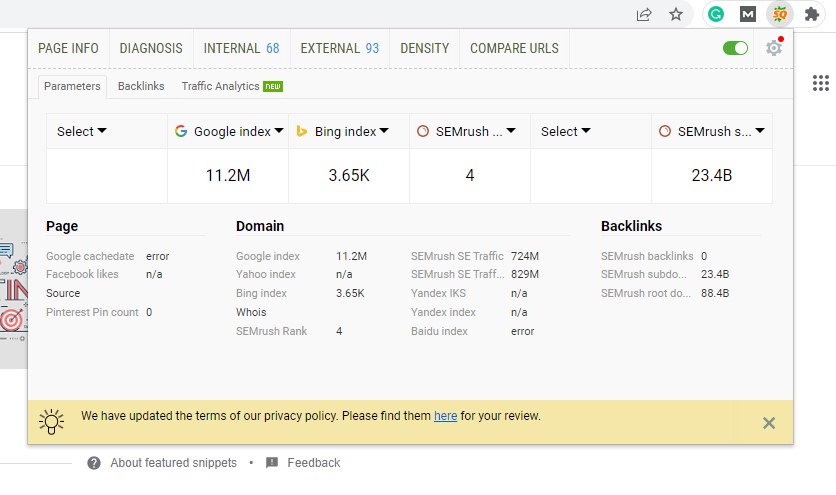Viewport: 836px width, 495px height.
Task: Click the 'here' privacy policy link
Action: click(445, 416)
